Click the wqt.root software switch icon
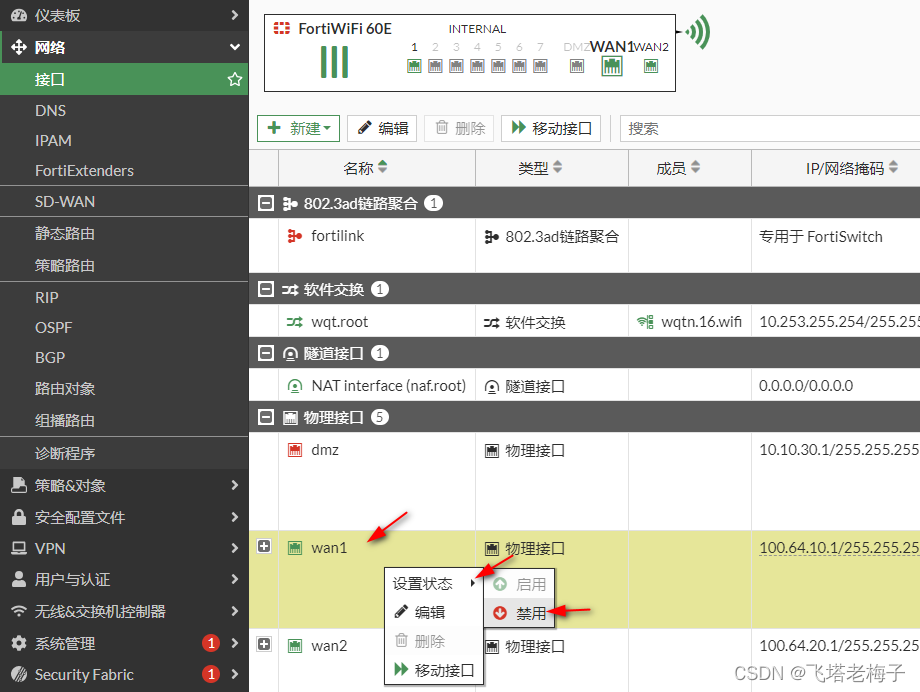The height and width of the screenshot is (692, 920). coord(295,322)
